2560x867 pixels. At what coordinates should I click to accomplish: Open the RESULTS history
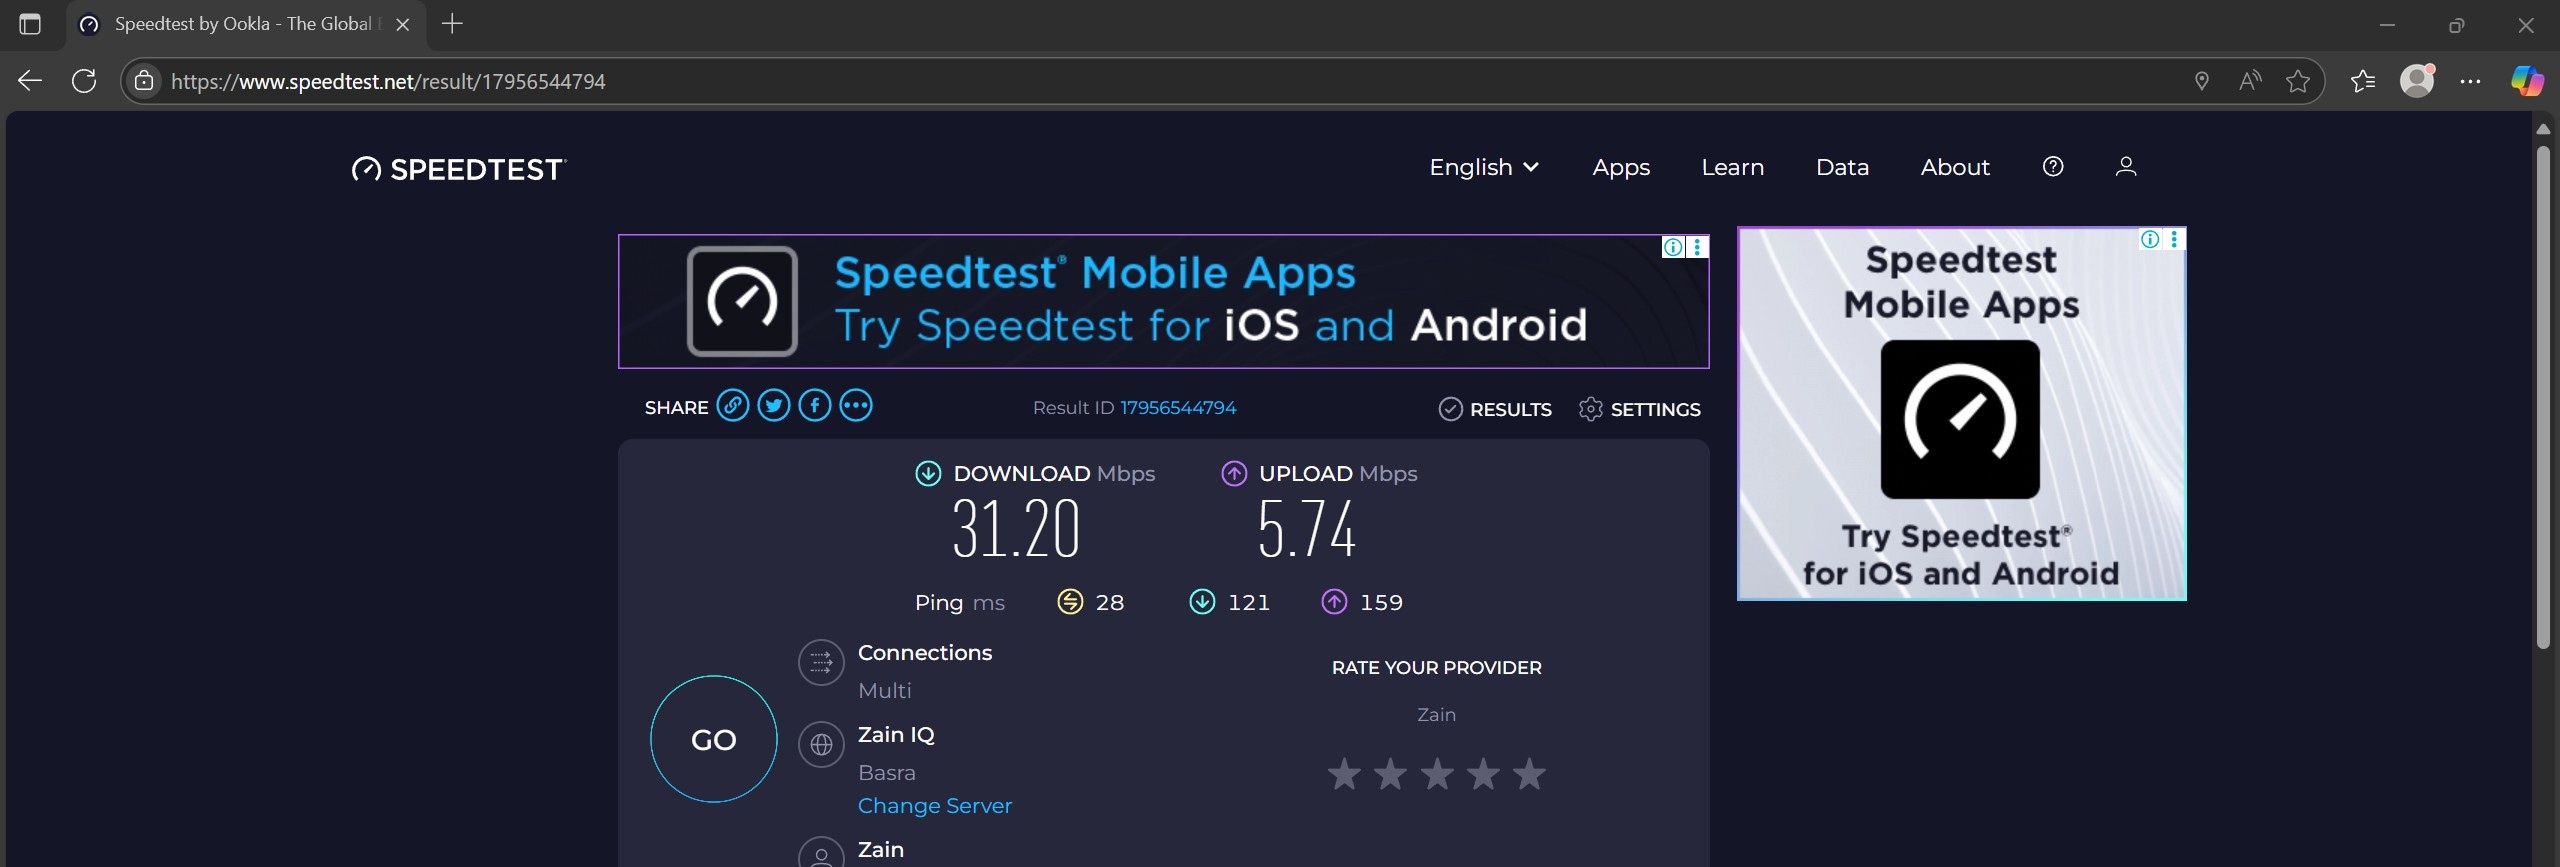(1495, 409)
